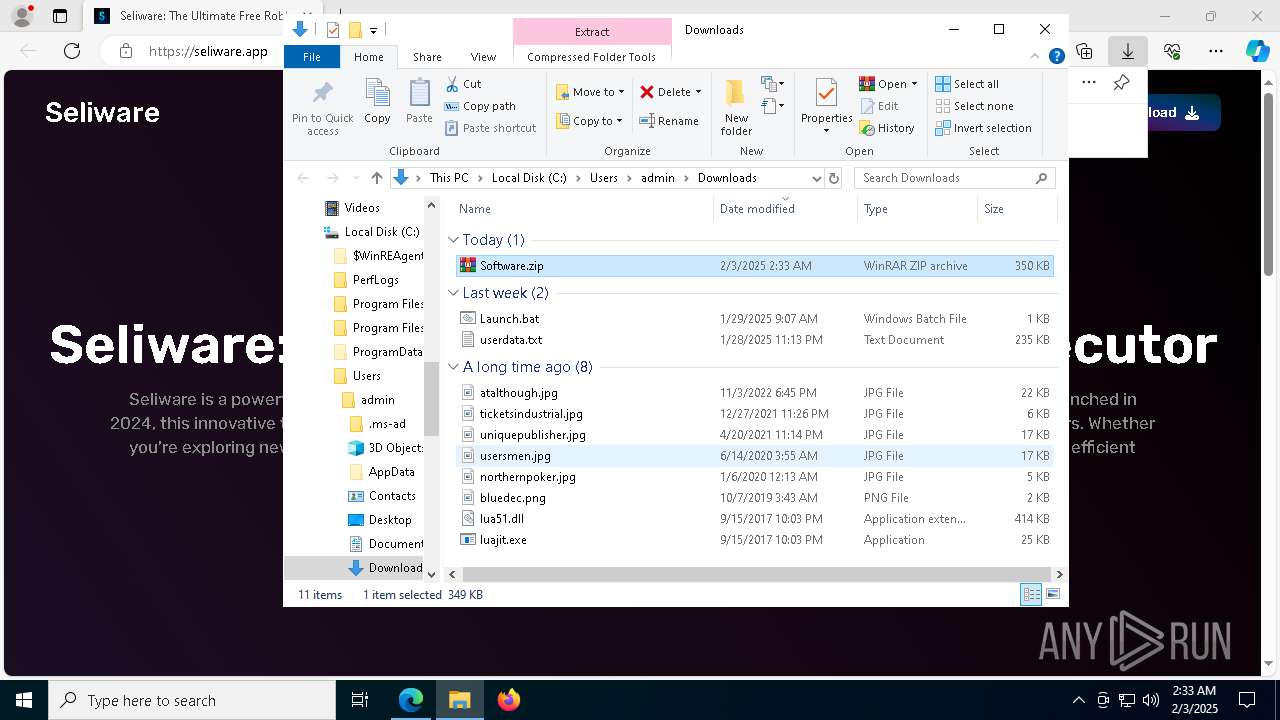1280x720 pixels.
Task: Sort by Name column header
Action: click(x=475, y=209)
